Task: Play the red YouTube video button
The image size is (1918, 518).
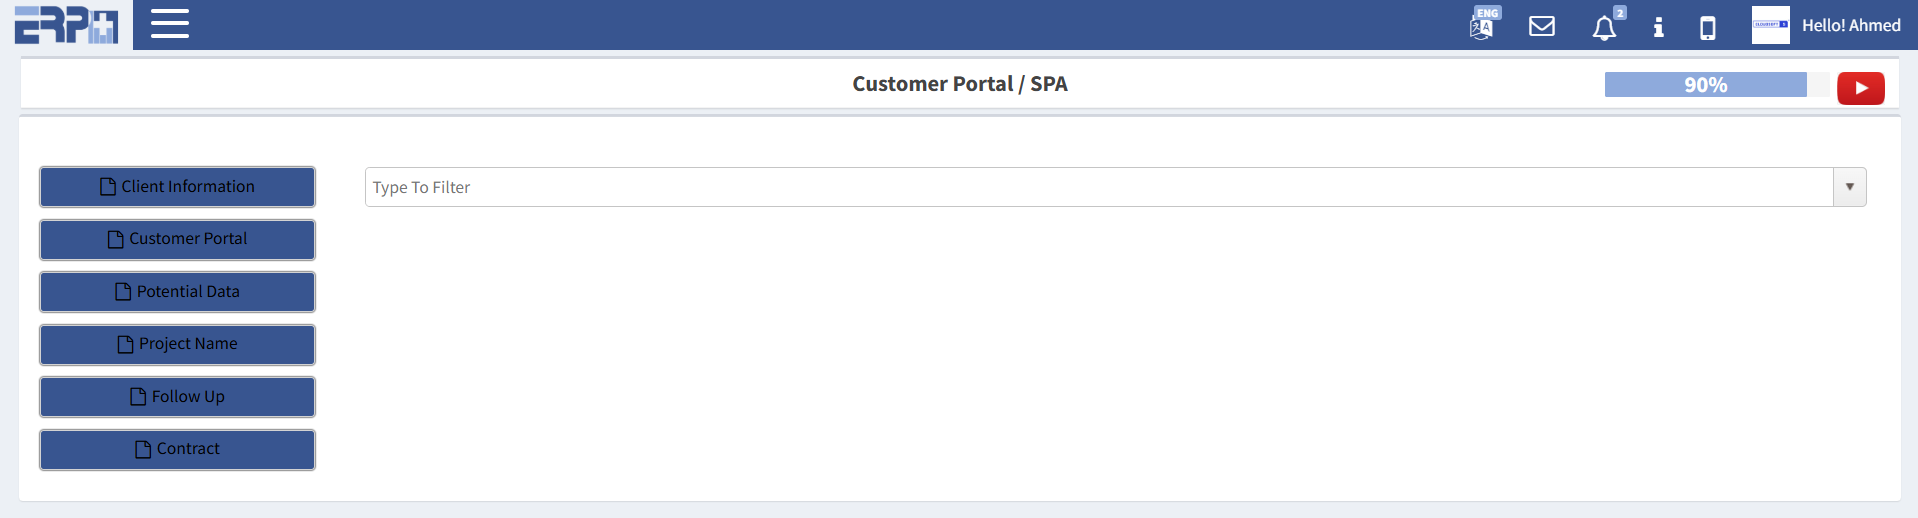Action: point(1860,88)
